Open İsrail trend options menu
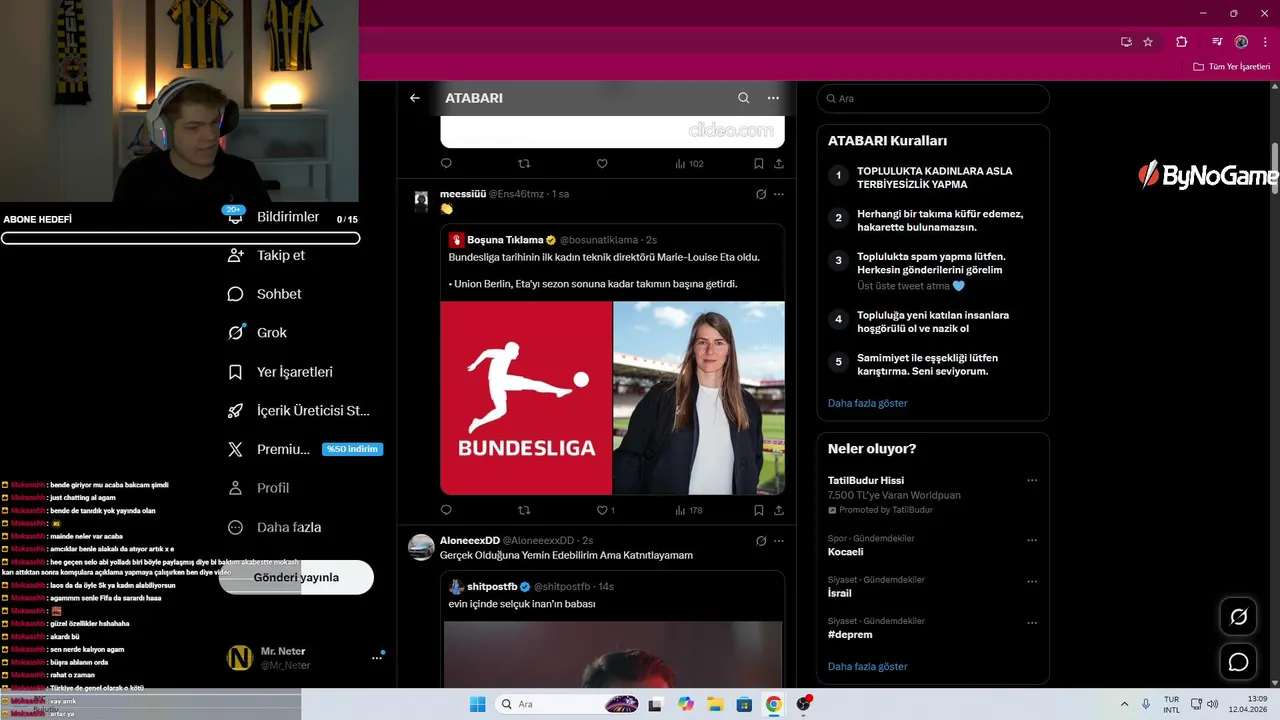 tap(1032, 580)
